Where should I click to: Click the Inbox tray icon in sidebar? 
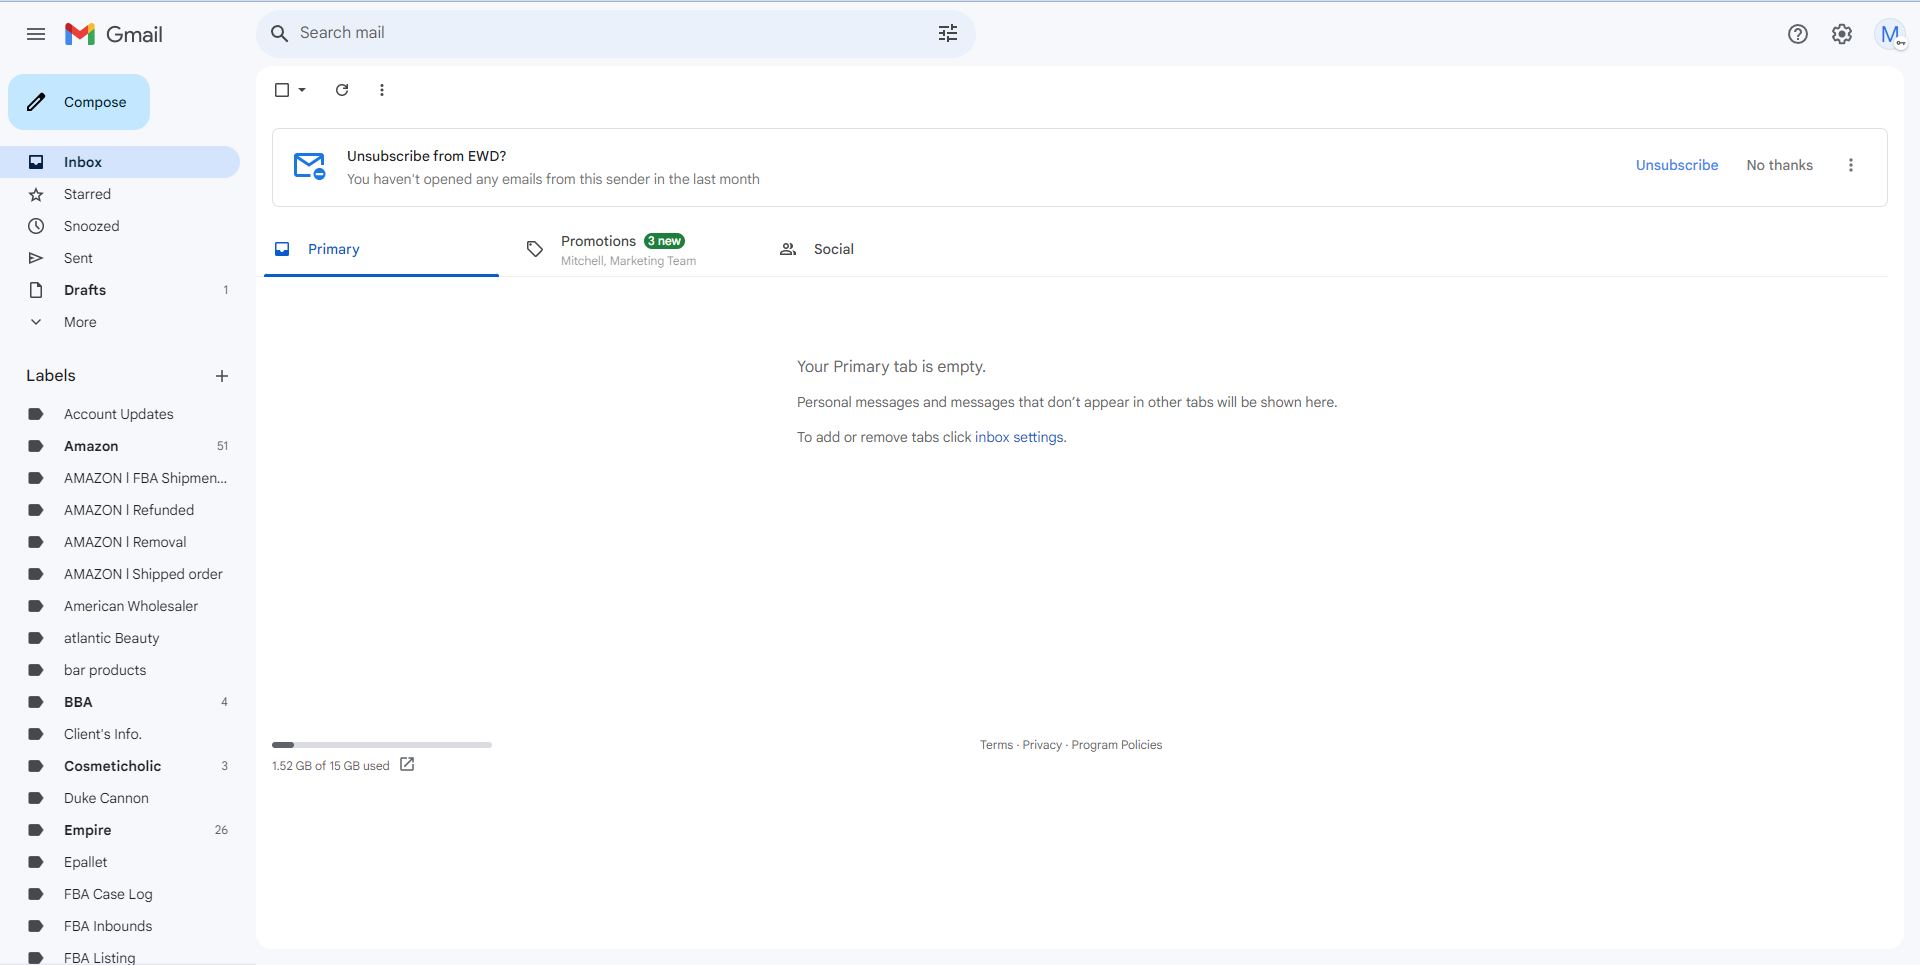click(36, 162)
